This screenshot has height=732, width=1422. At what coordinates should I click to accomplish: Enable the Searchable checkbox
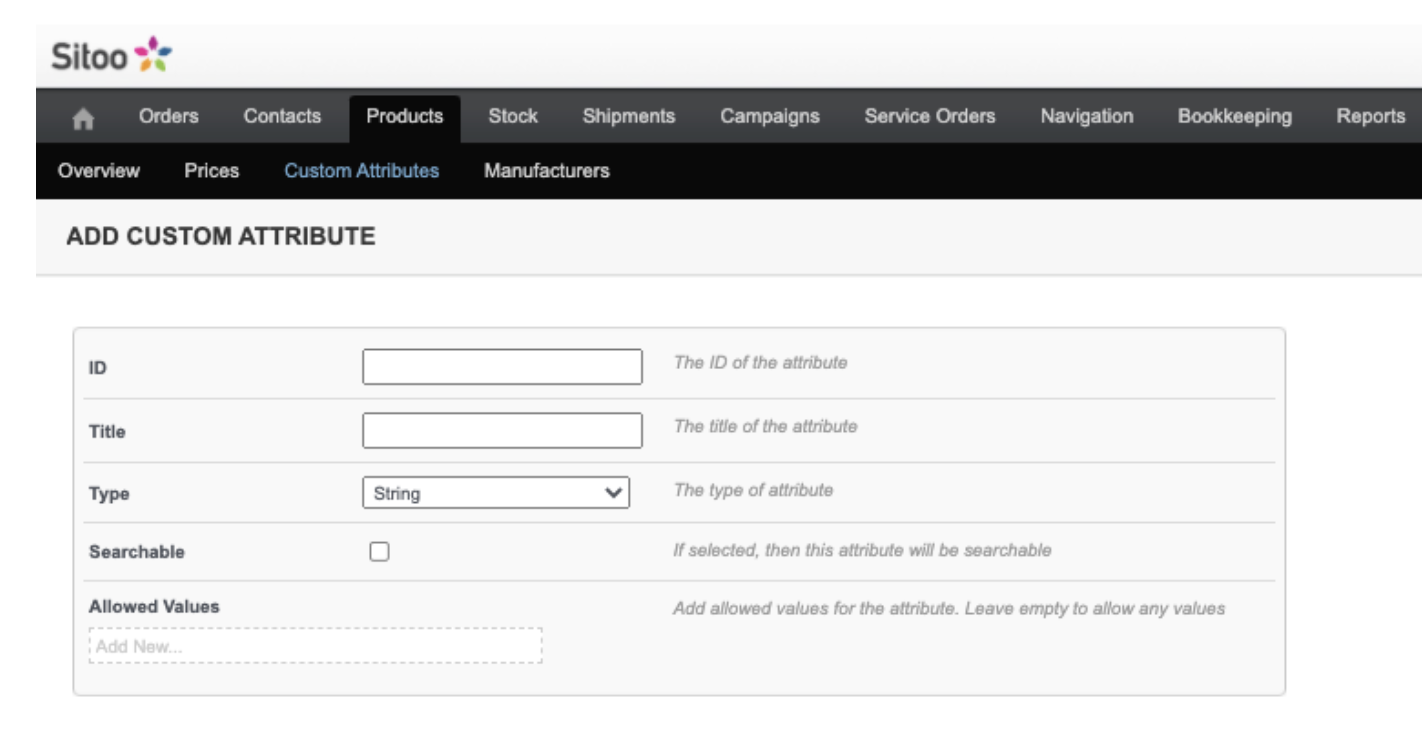pos(379,551)
